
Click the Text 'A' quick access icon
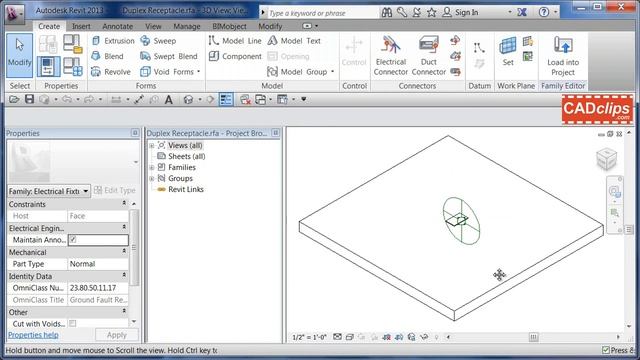(x=168, y=100)
